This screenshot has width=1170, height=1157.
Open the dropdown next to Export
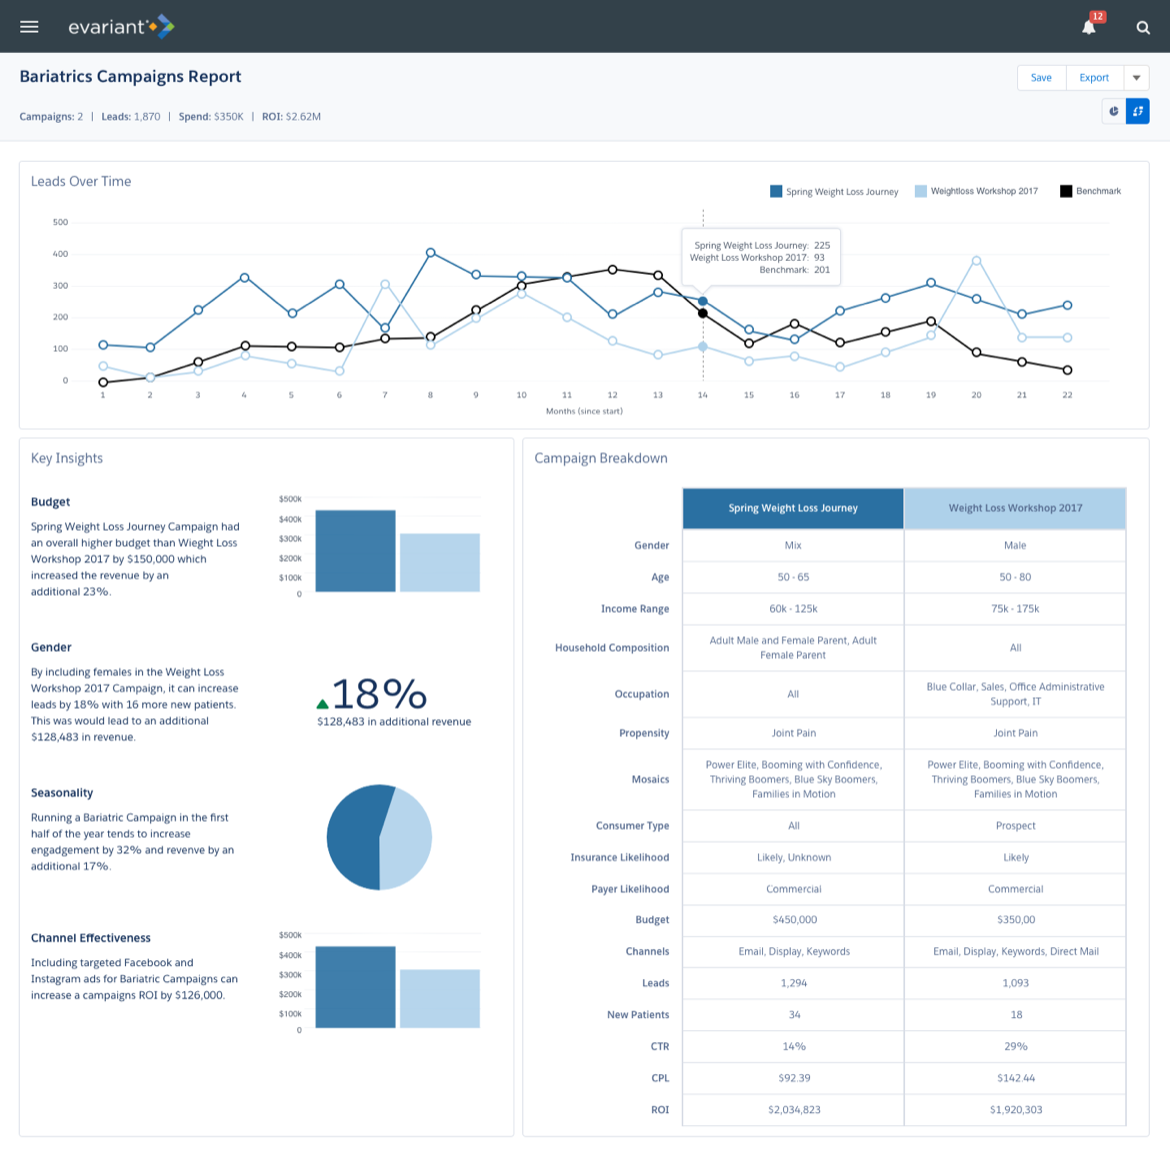1136,77
